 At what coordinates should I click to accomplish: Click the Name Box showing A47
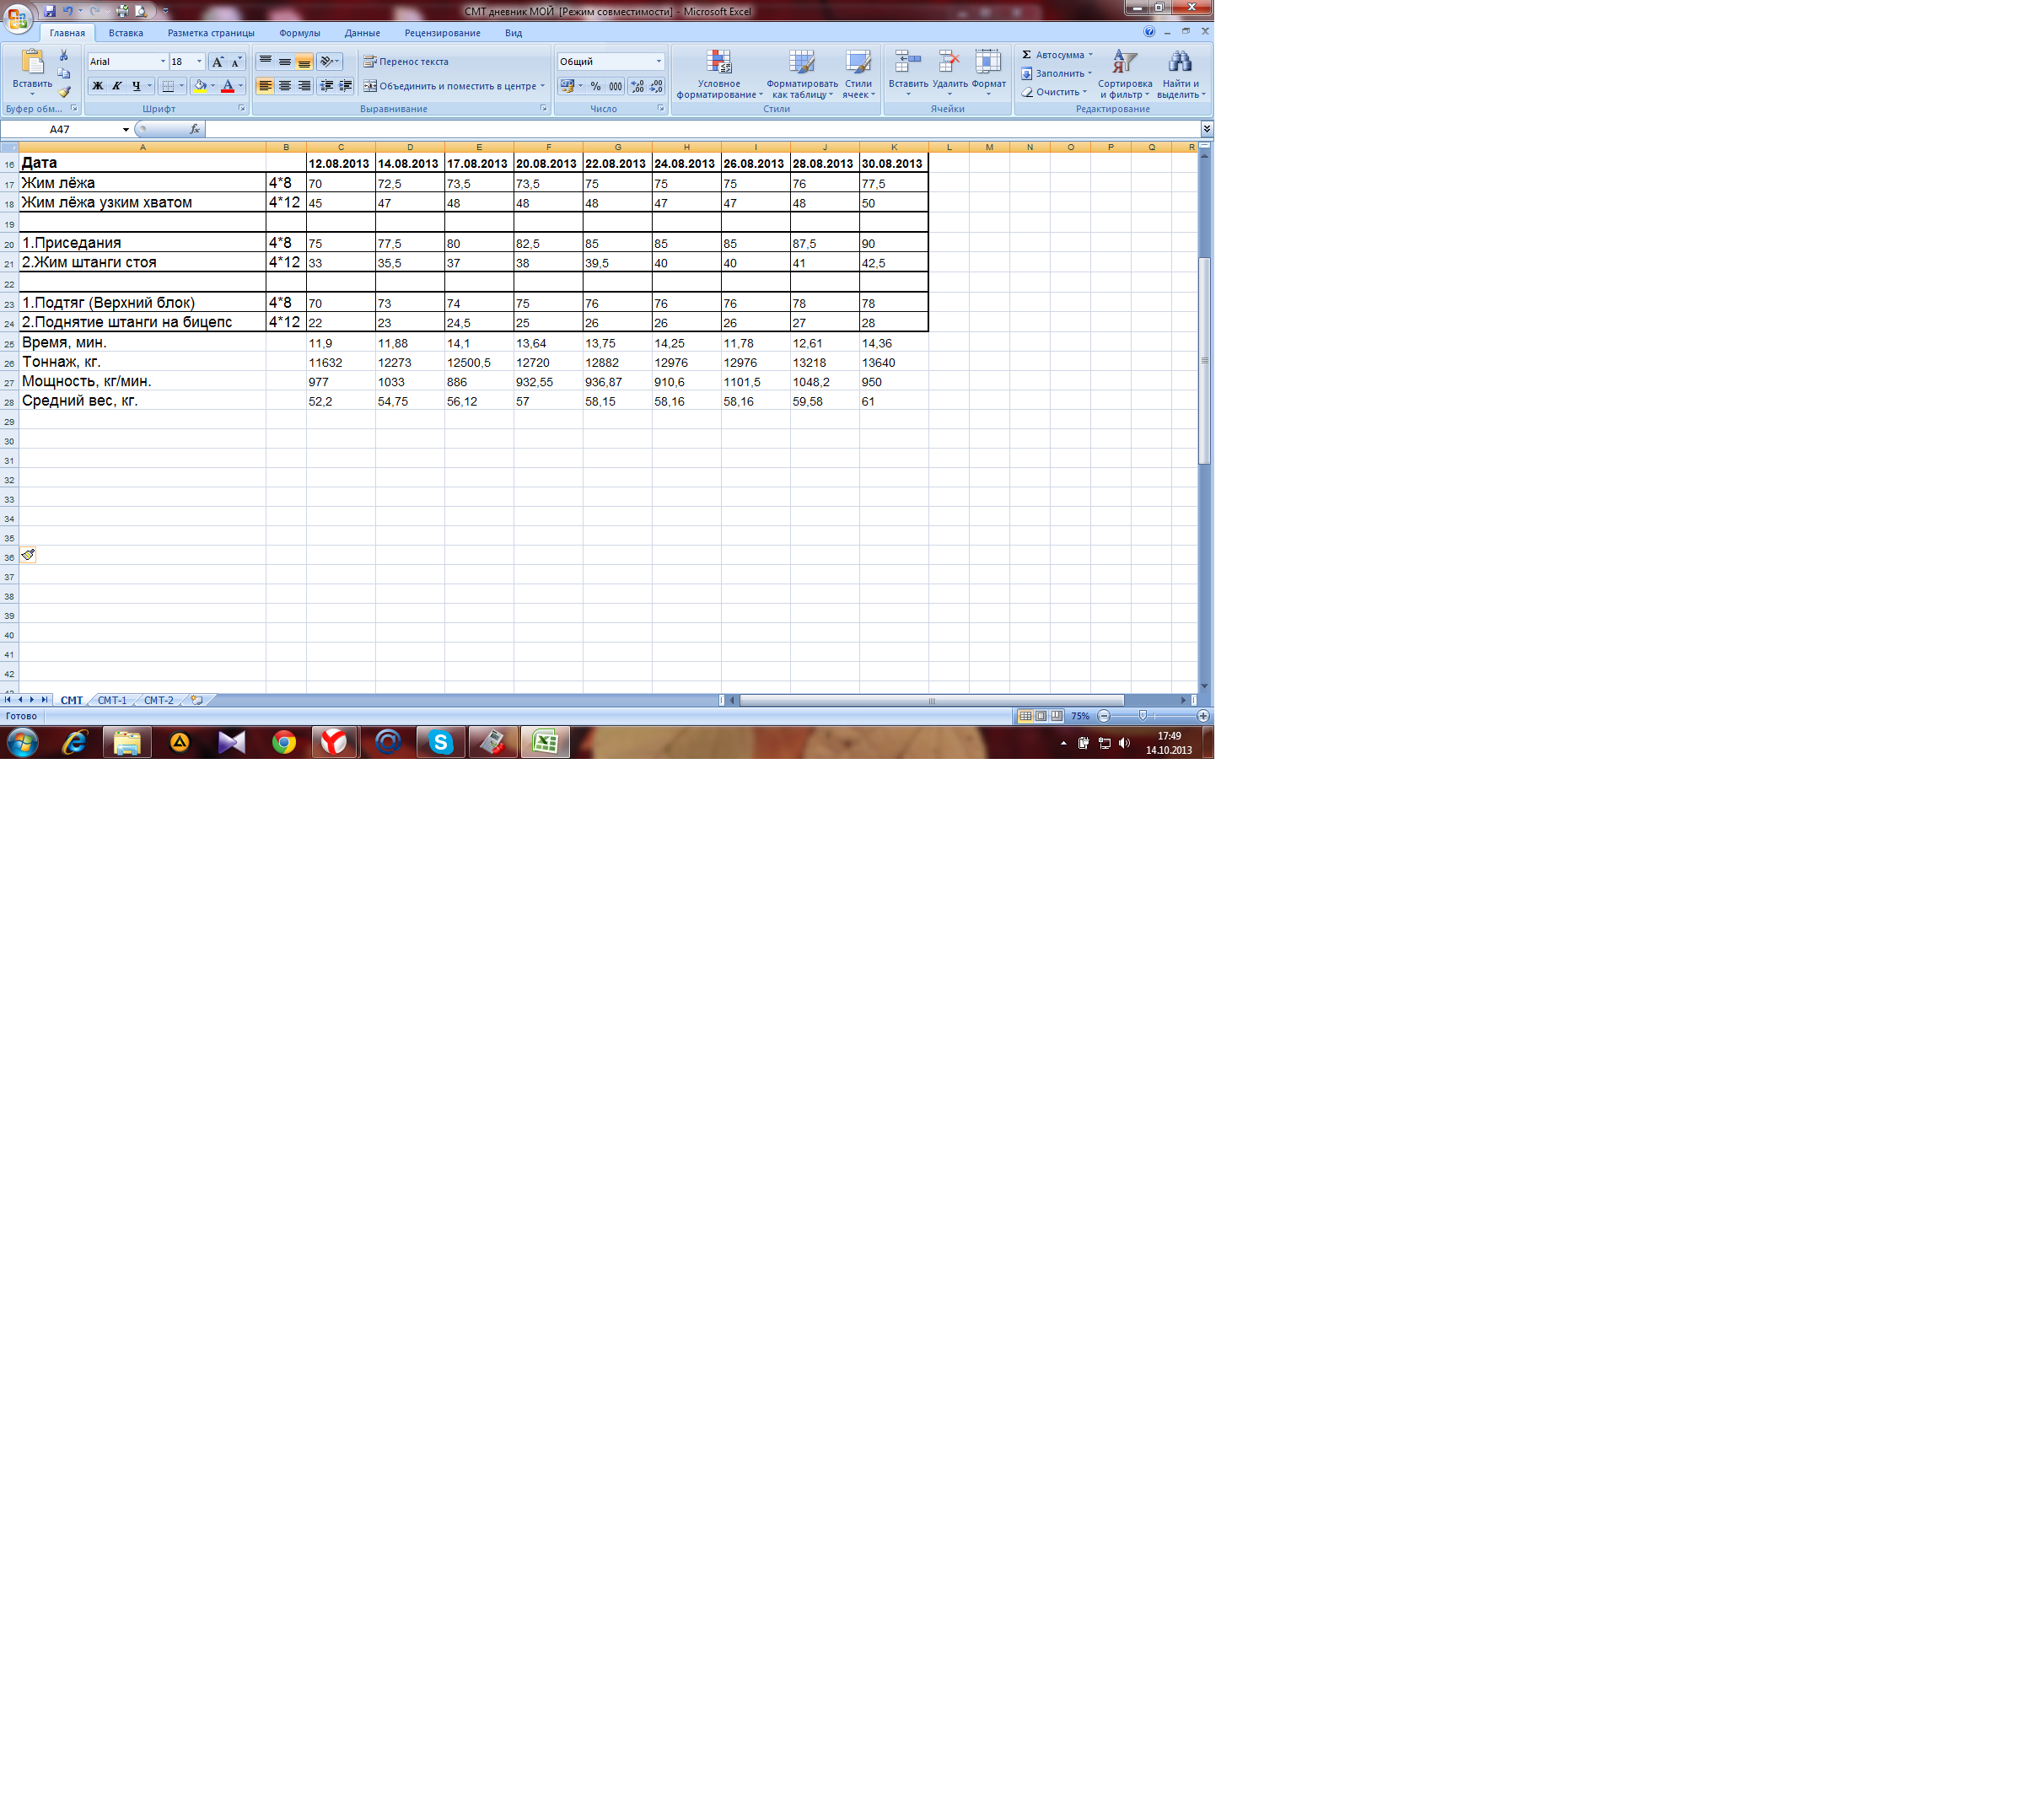60,129
